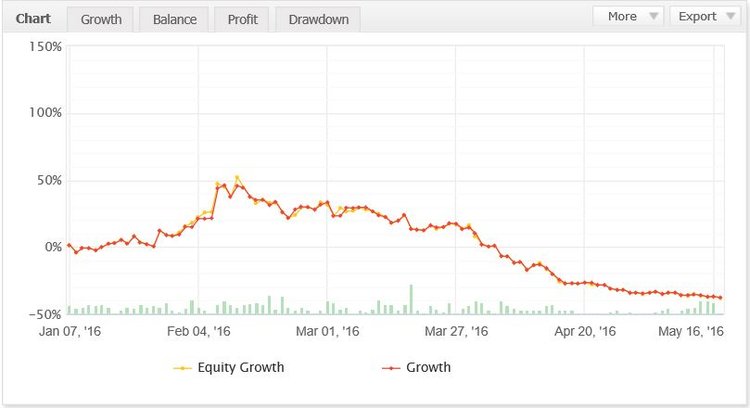Open the Chart tab
This screenshot has height=408, width=750.
click(33, 18)
